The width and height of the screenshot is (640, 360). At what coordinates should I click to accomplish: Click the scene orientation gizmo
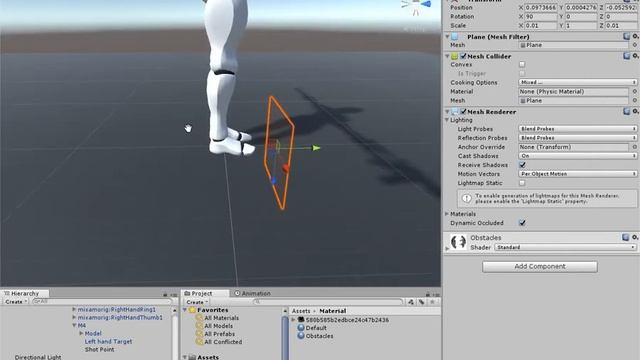coord(416,6)
